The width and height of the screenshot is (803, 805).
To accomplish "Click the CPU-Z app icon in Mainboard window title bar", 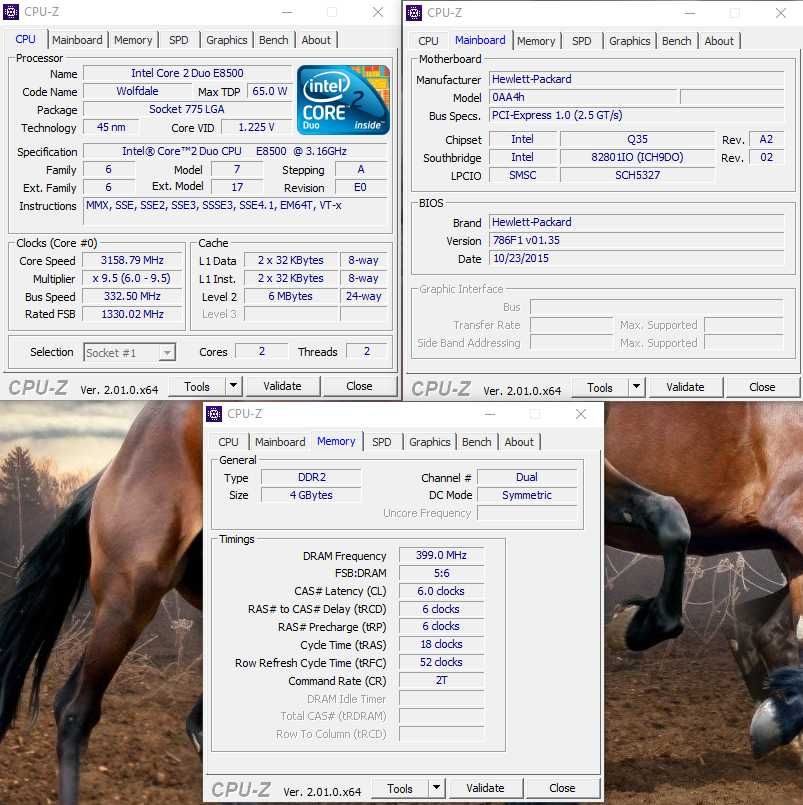I will [414, 13].
